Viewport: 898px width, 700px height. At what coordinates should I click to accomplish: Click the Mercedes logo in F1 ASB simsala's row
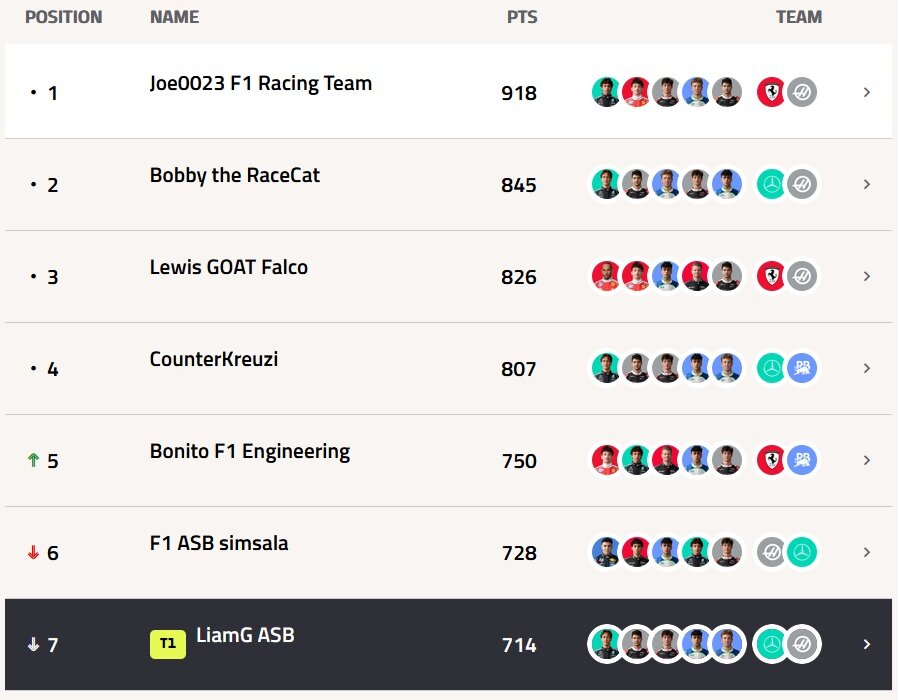[802, 553]
